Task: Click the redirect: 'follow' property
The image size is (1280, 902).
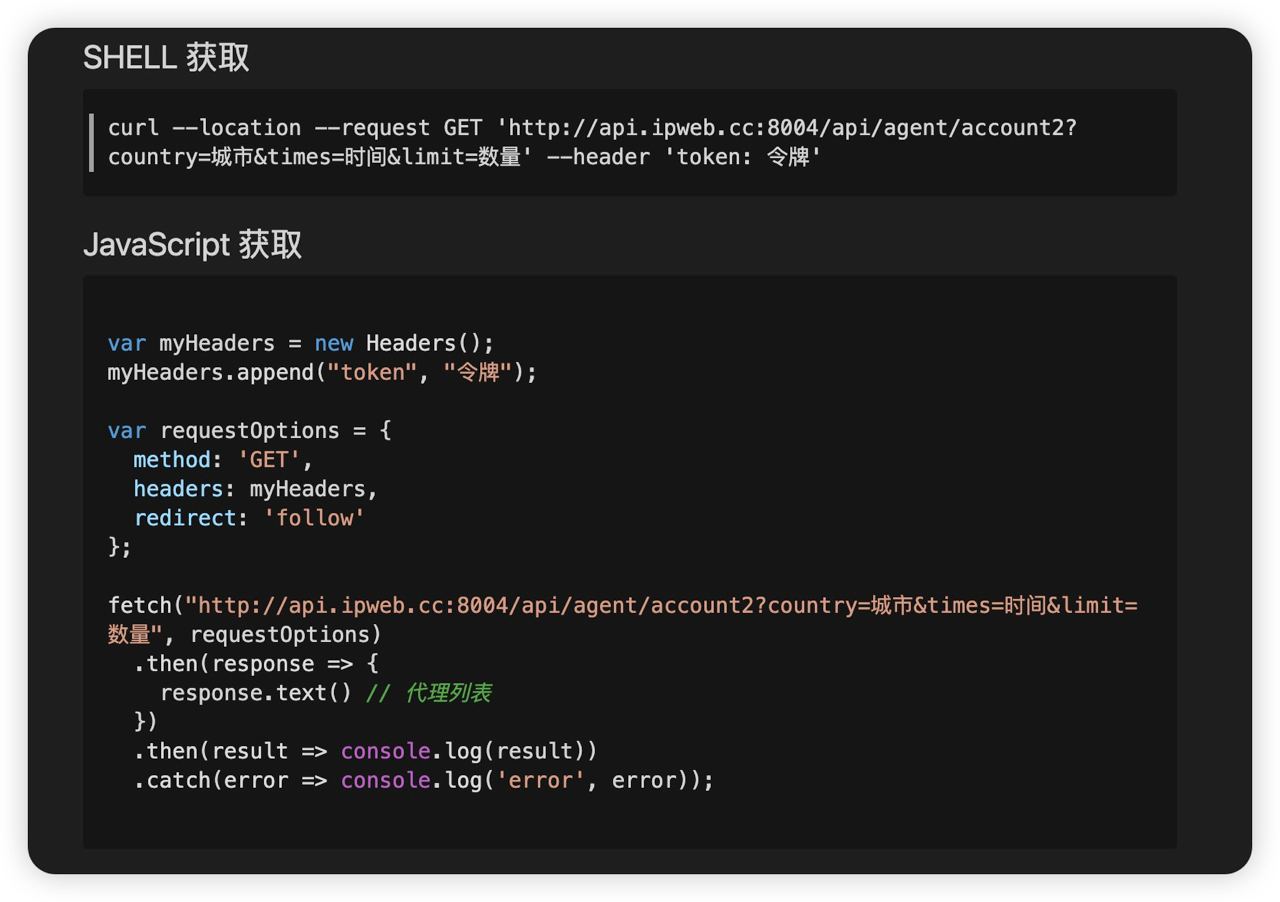Action: [x=249, y=518]
